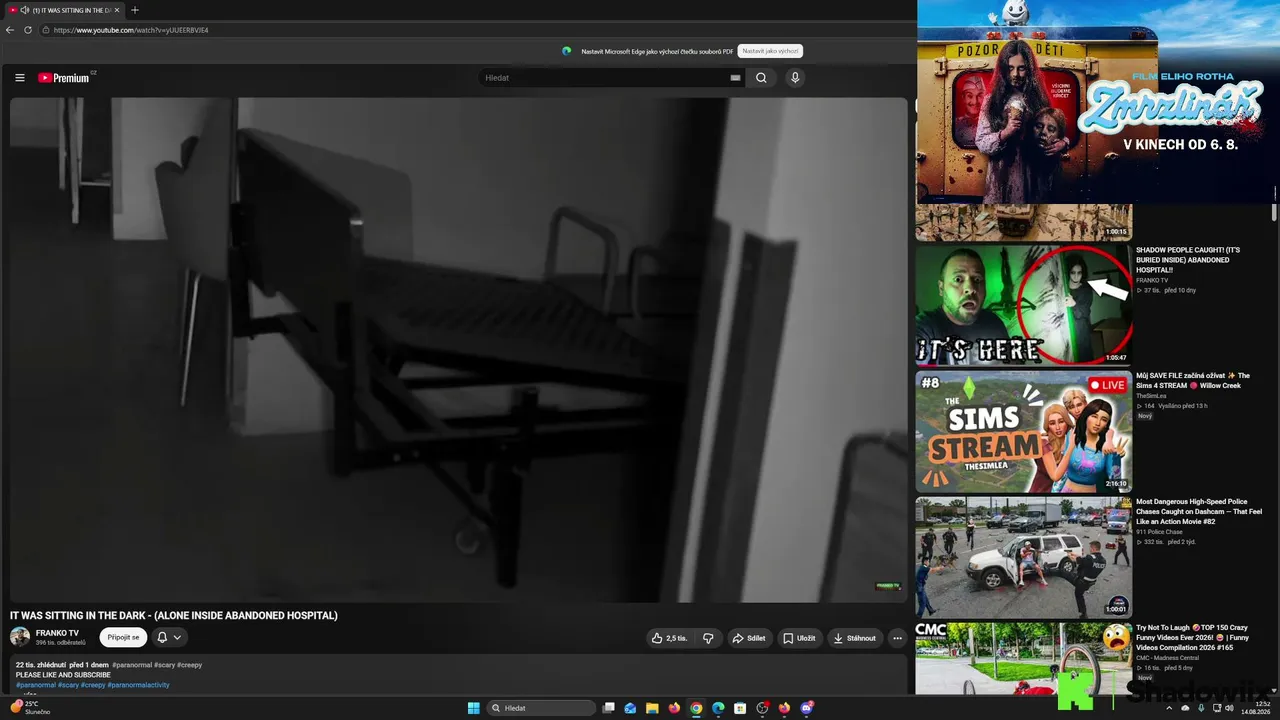Mute the tab via its speaker icon
This screenshot has width=1280, height=720.
(24, 10)
